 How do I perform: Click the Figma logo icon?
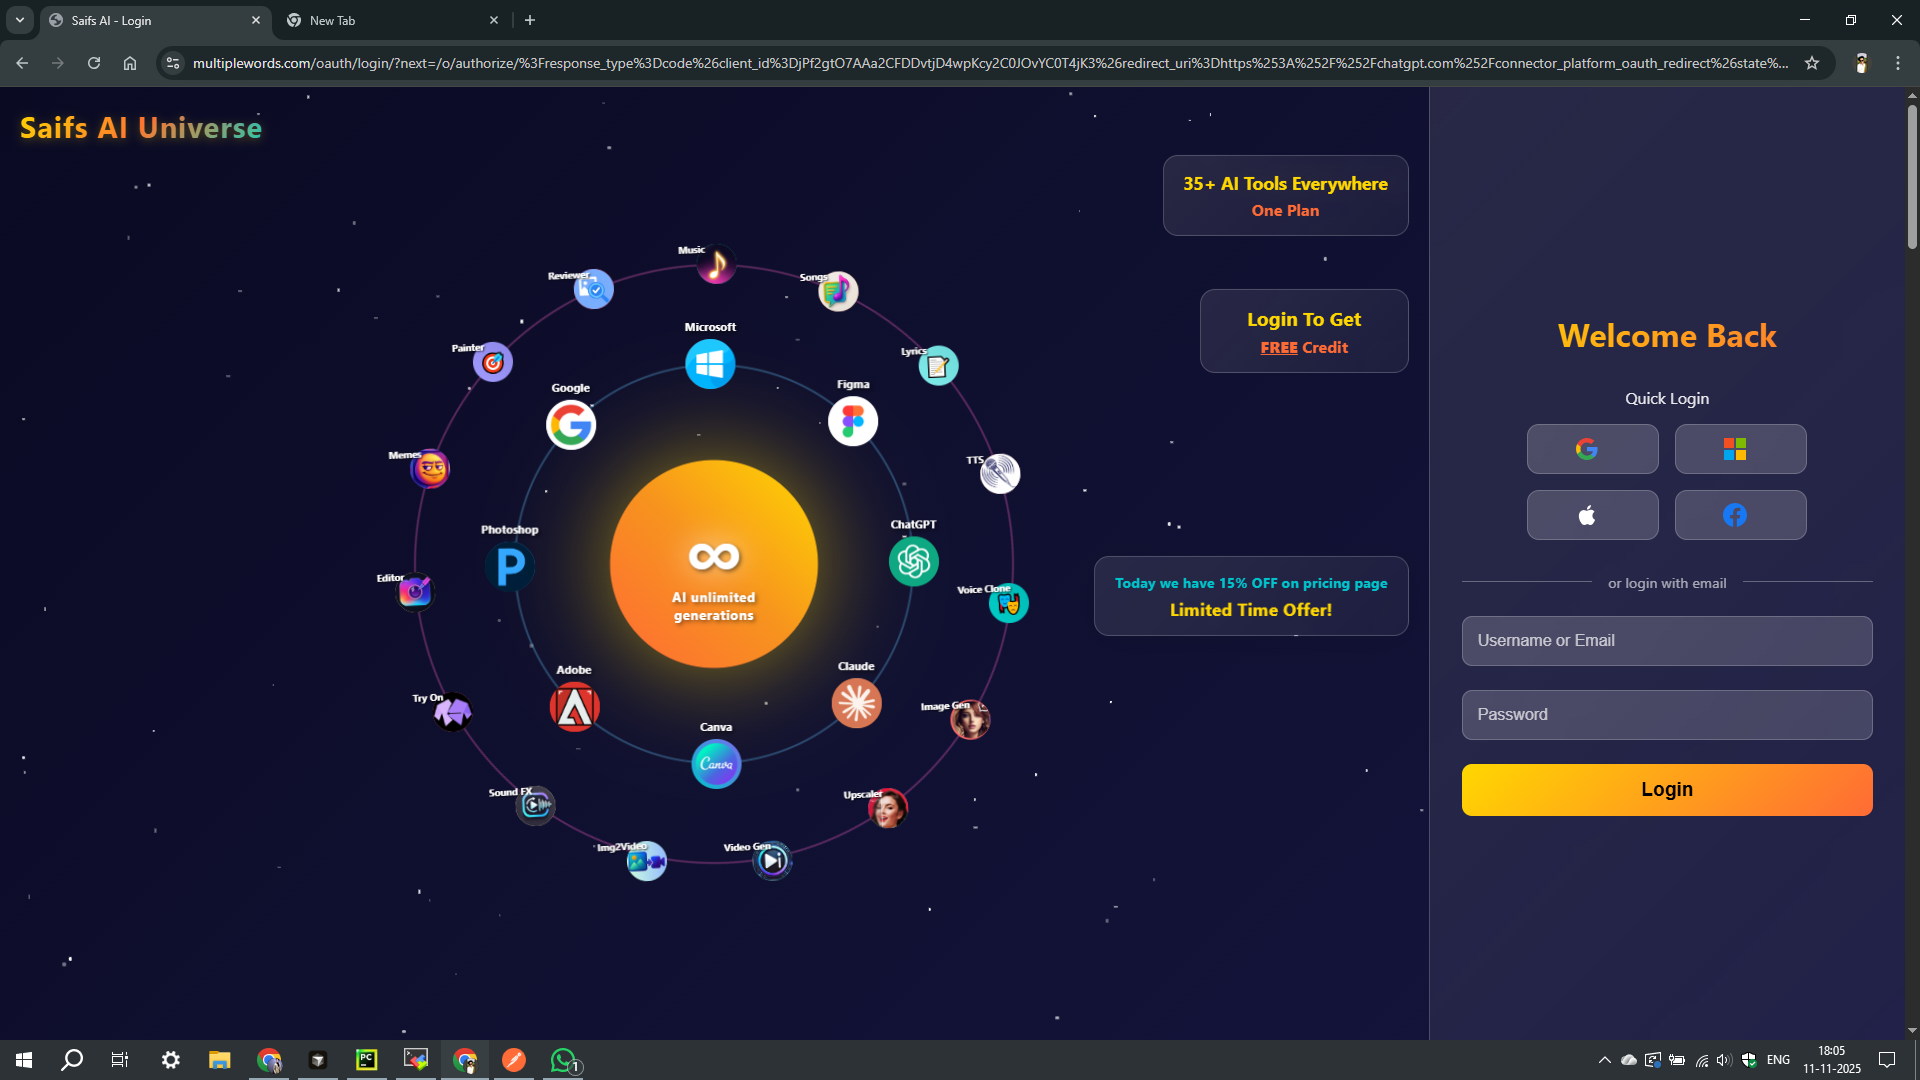853,421
